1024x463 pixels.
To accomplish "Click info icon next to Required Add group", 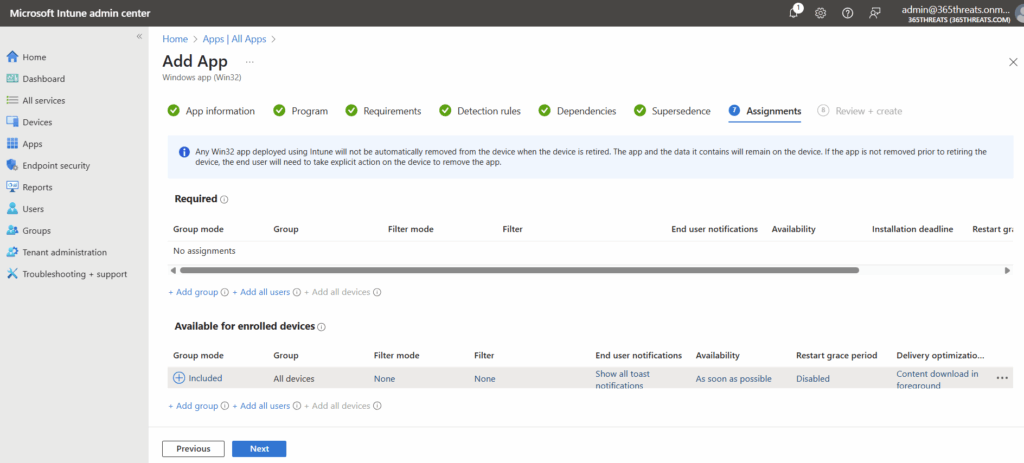I will (x=225, y=293).
